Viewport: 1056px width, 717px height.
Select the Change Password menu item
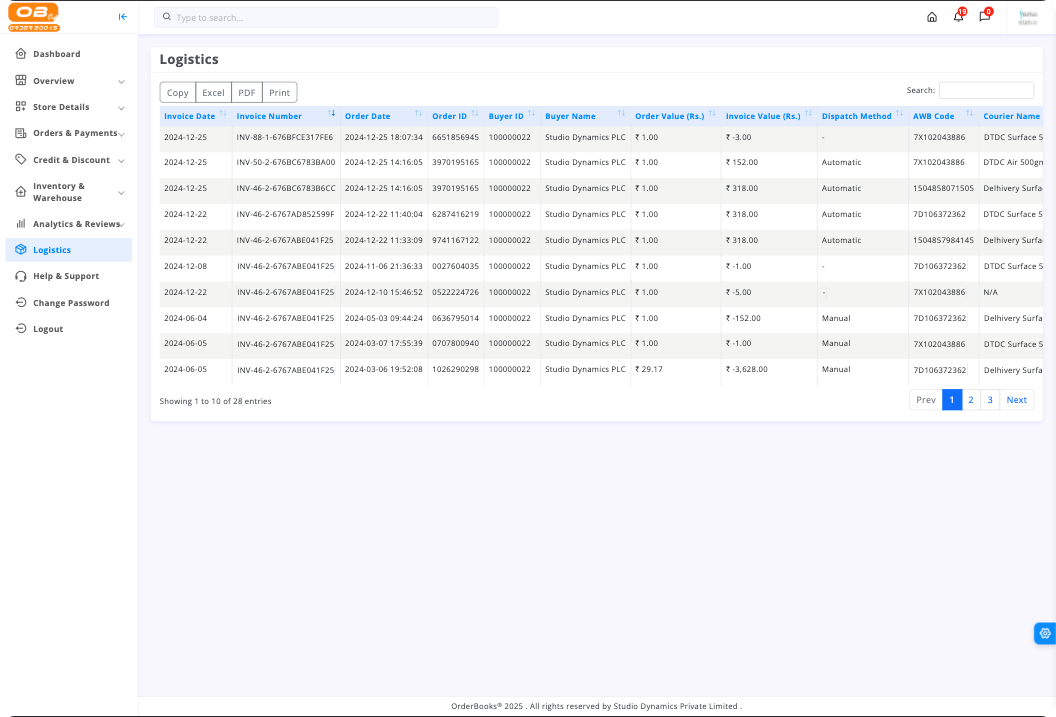(x=70, y=303)
